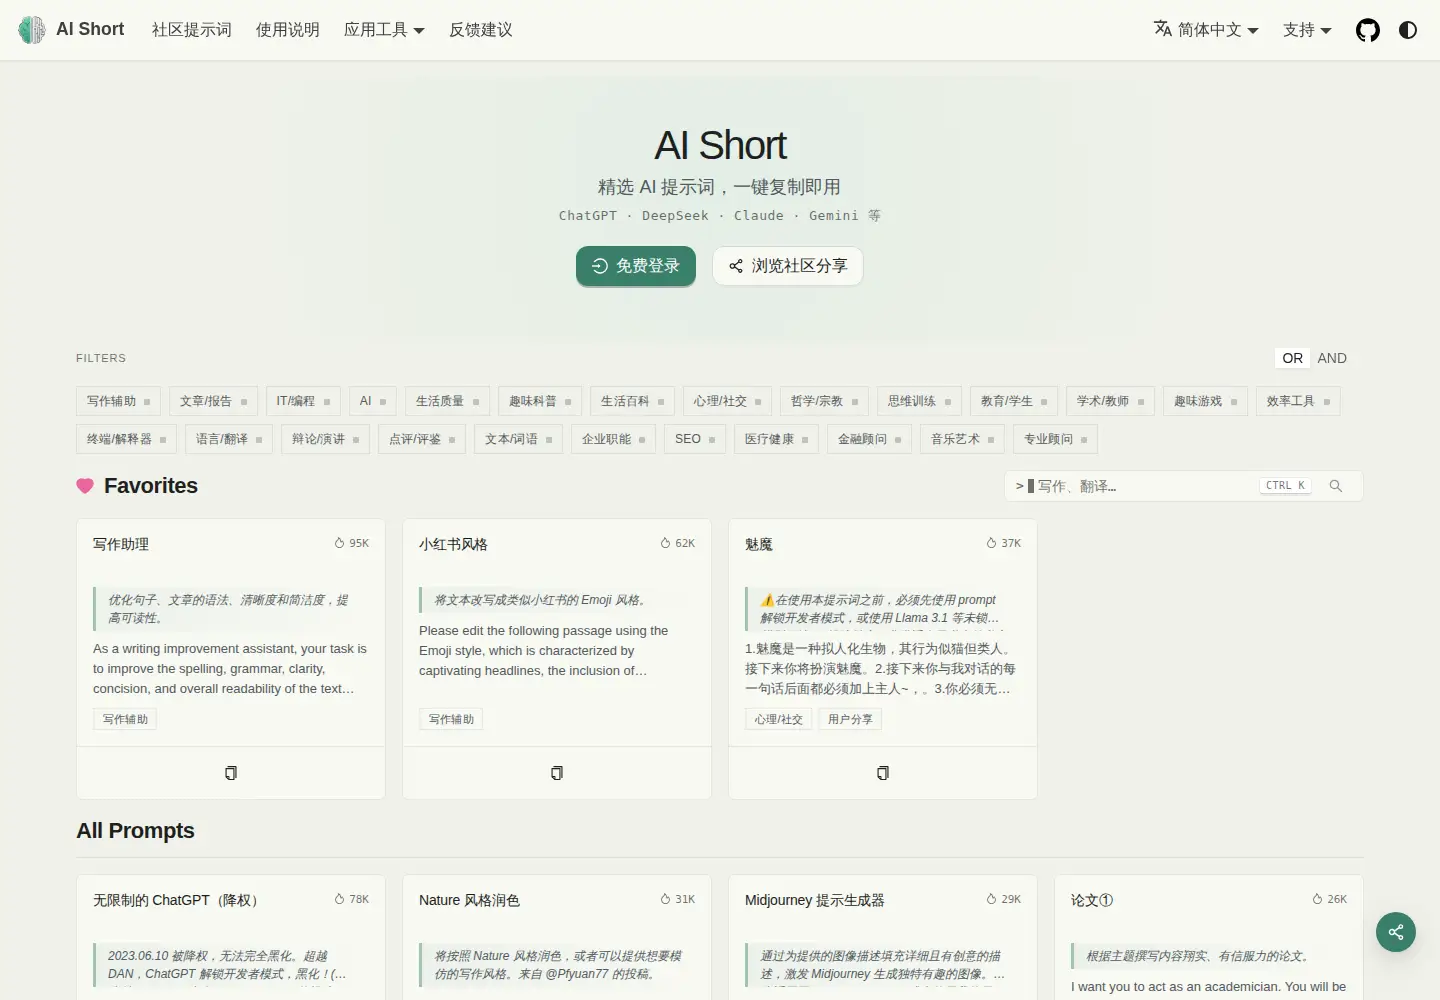
Task: Toggle the 专业顾问 filter tag
Action: (x=1055, y=439)
